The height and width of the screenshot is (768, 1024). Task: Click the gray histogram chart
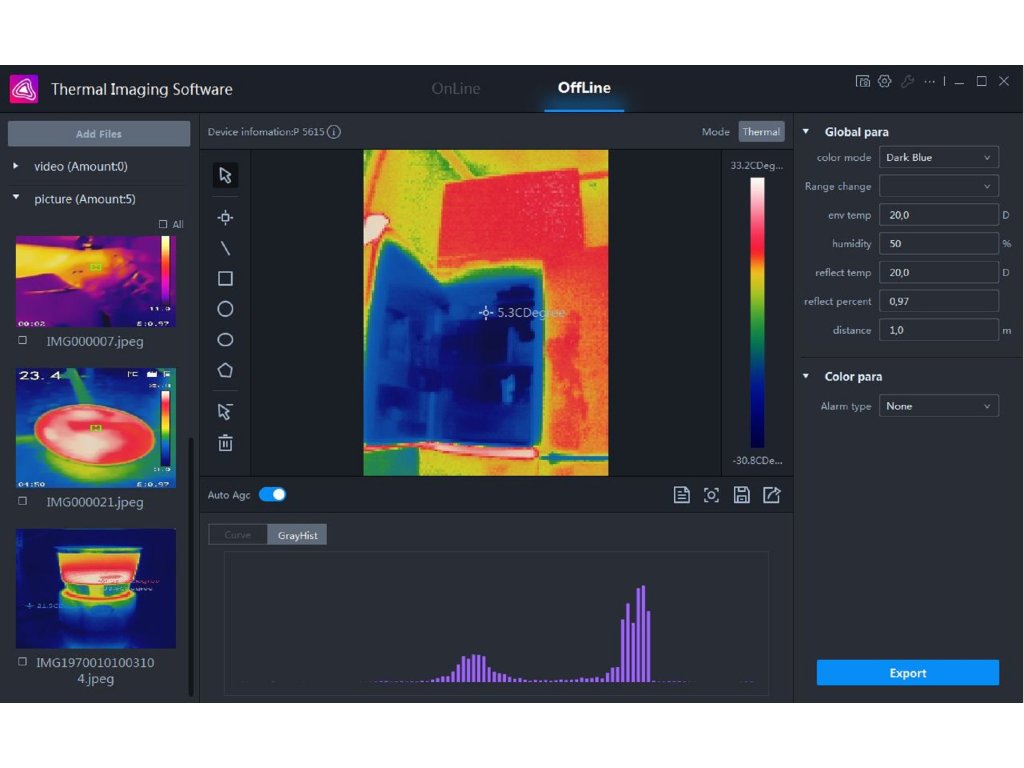click(x=496, y=623)
